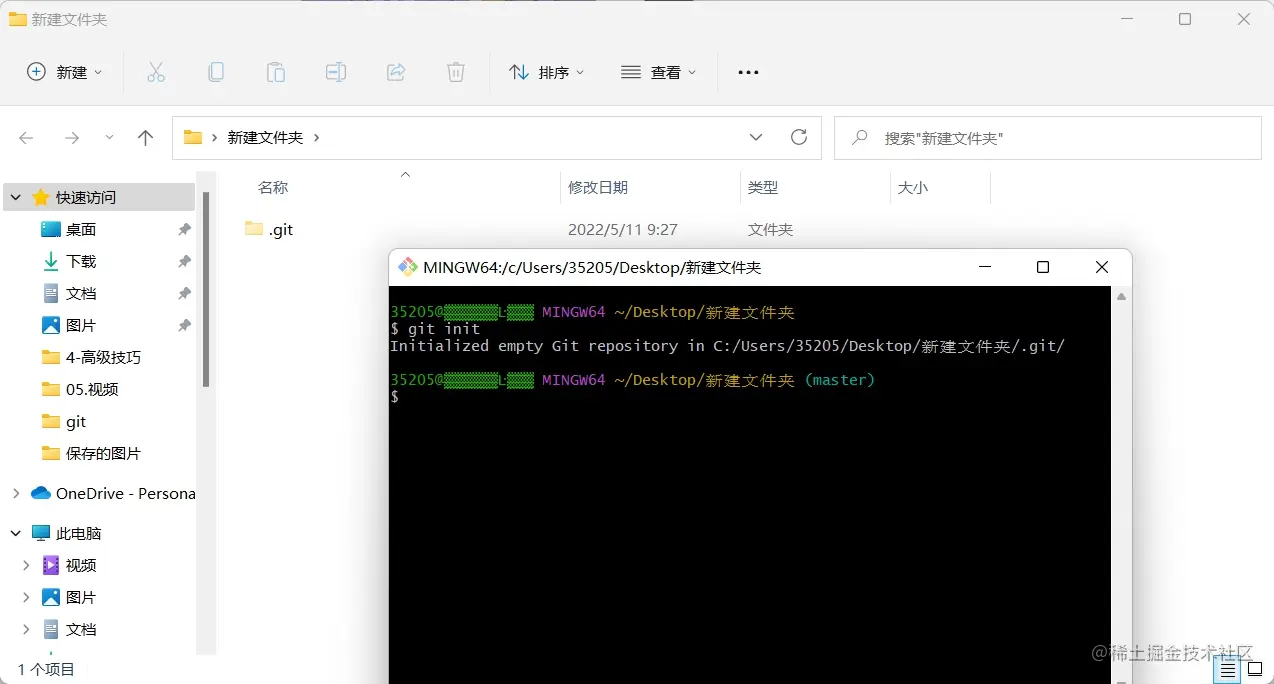Click the Delete trash icon
The image size is (1274, 684).
[x=455, y=72]
